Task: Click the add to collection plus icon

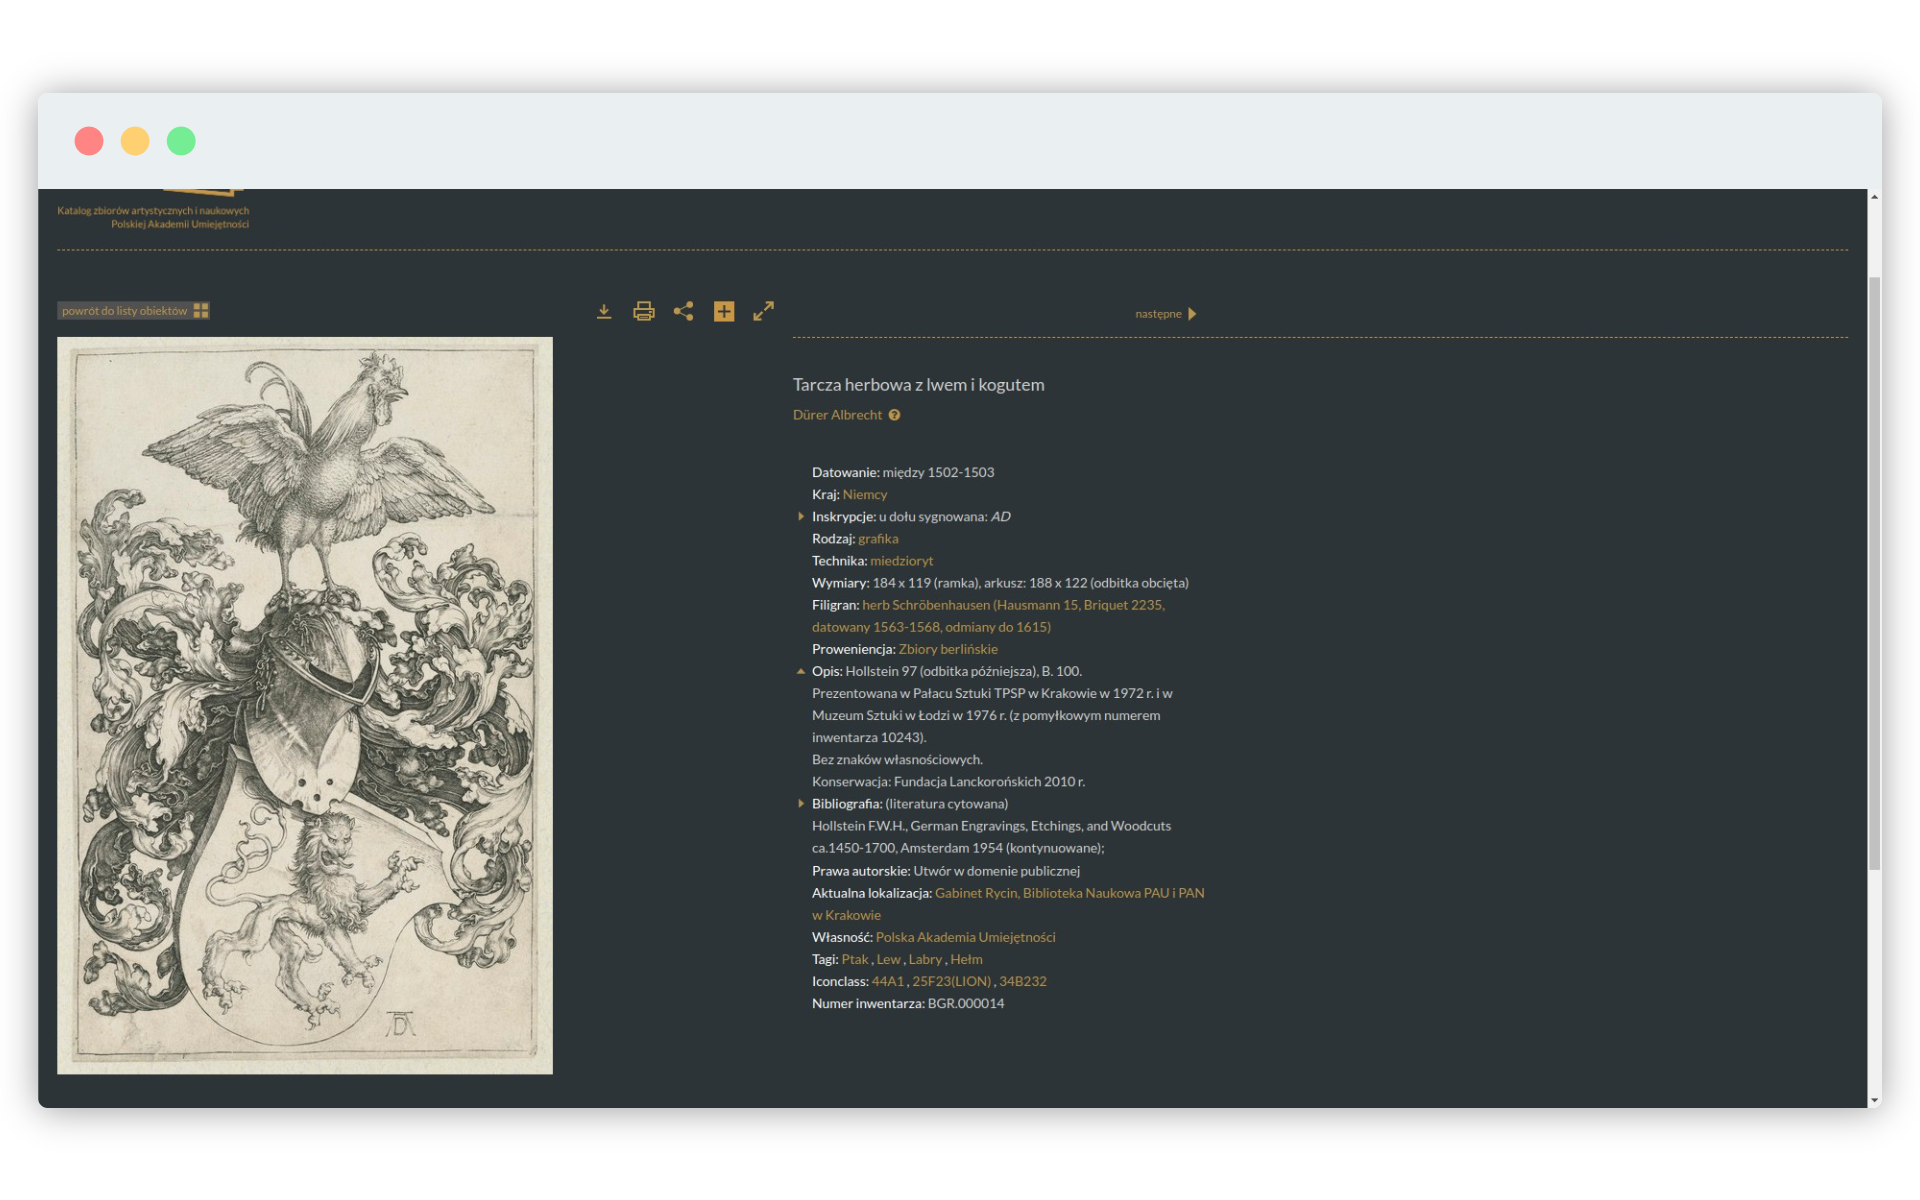Action: (x=724, y=311)
